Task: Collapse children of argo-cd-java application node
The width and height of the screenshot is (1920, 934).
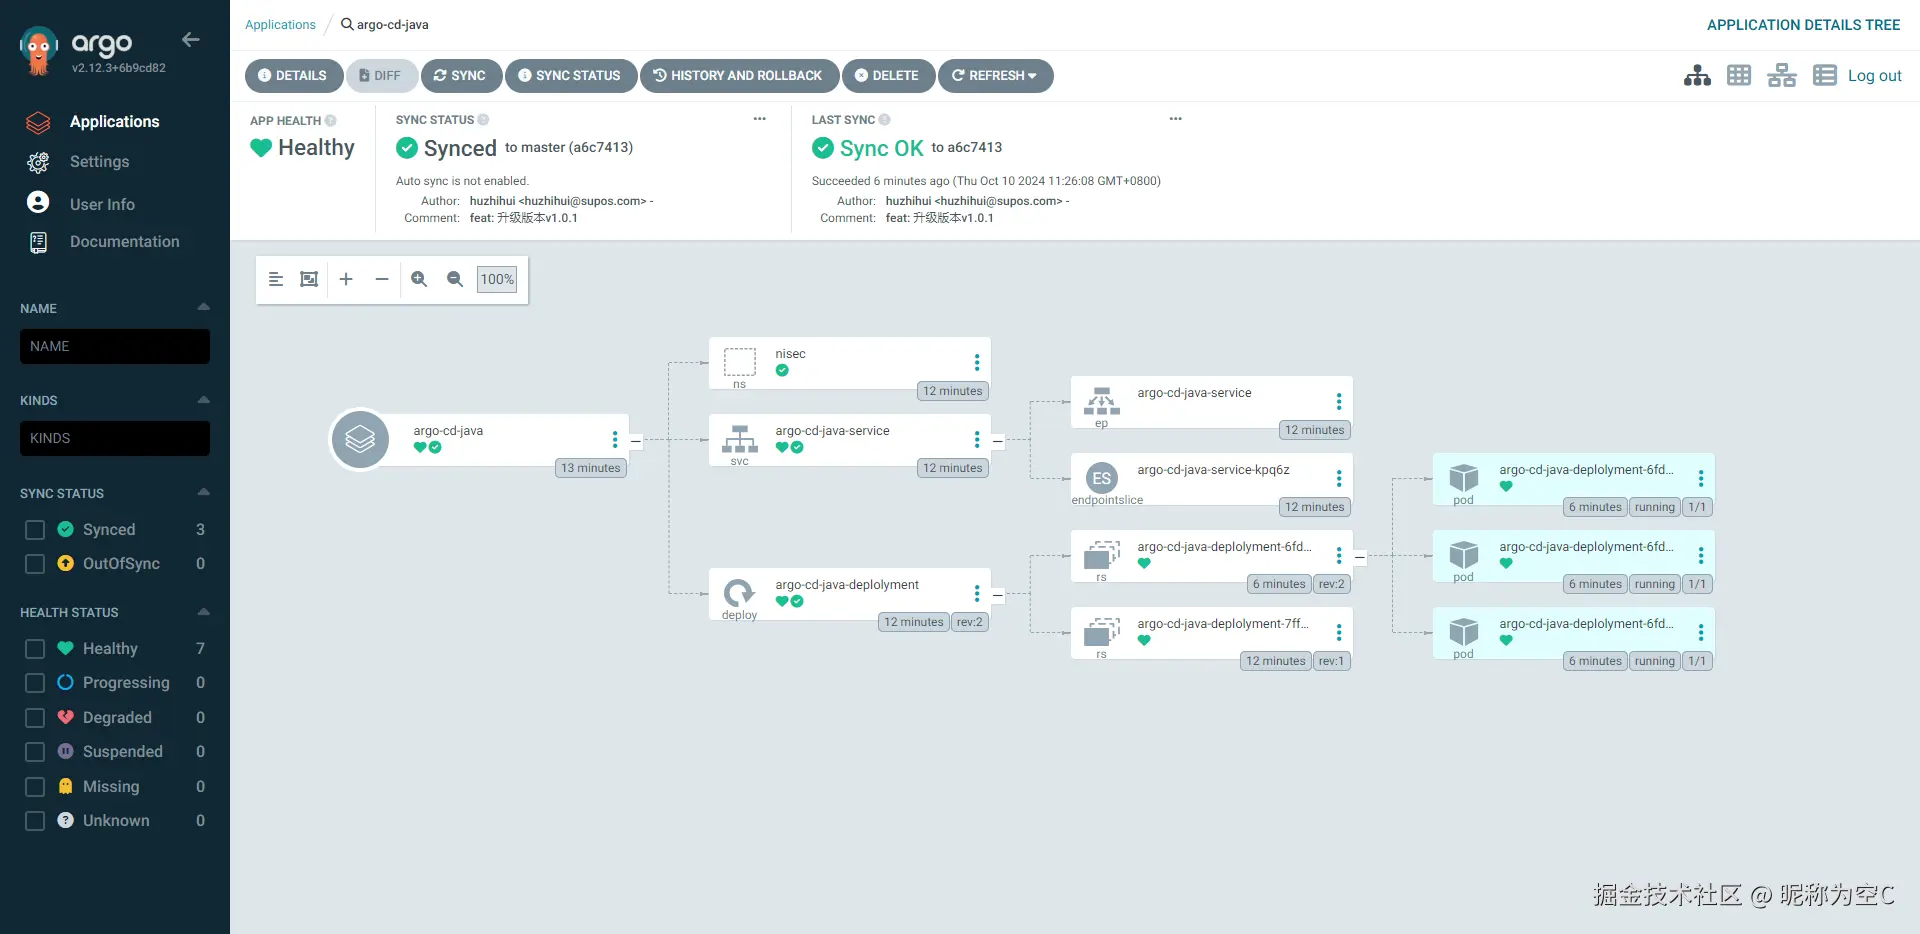Action: coord(636,441)
